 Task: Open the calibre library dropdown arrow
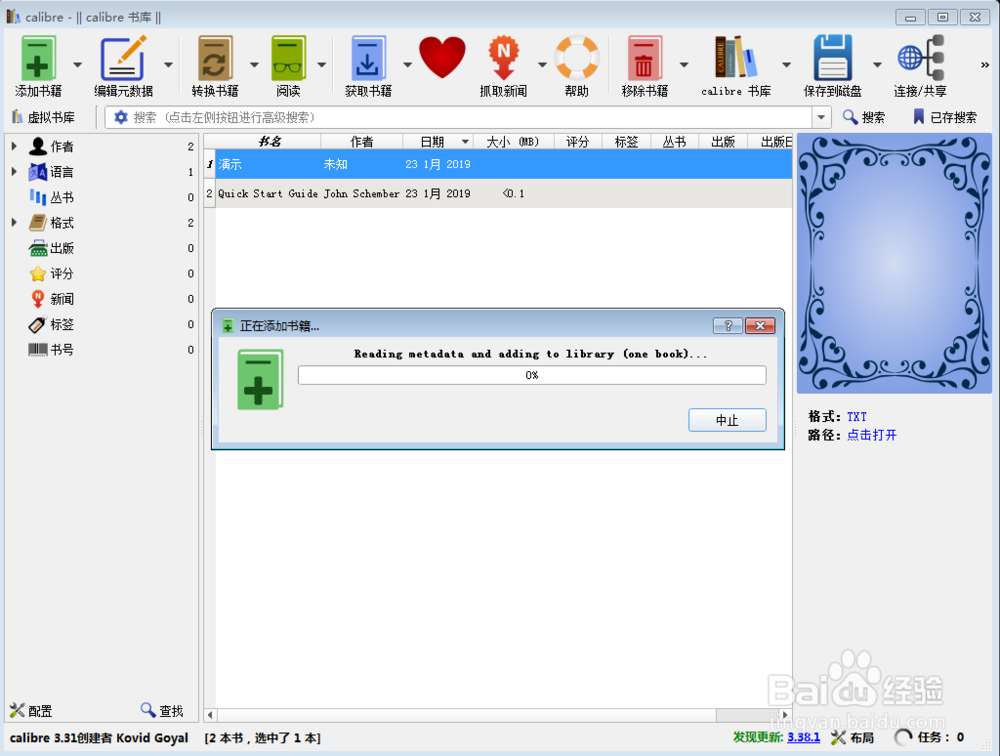[x=786, y=64]
